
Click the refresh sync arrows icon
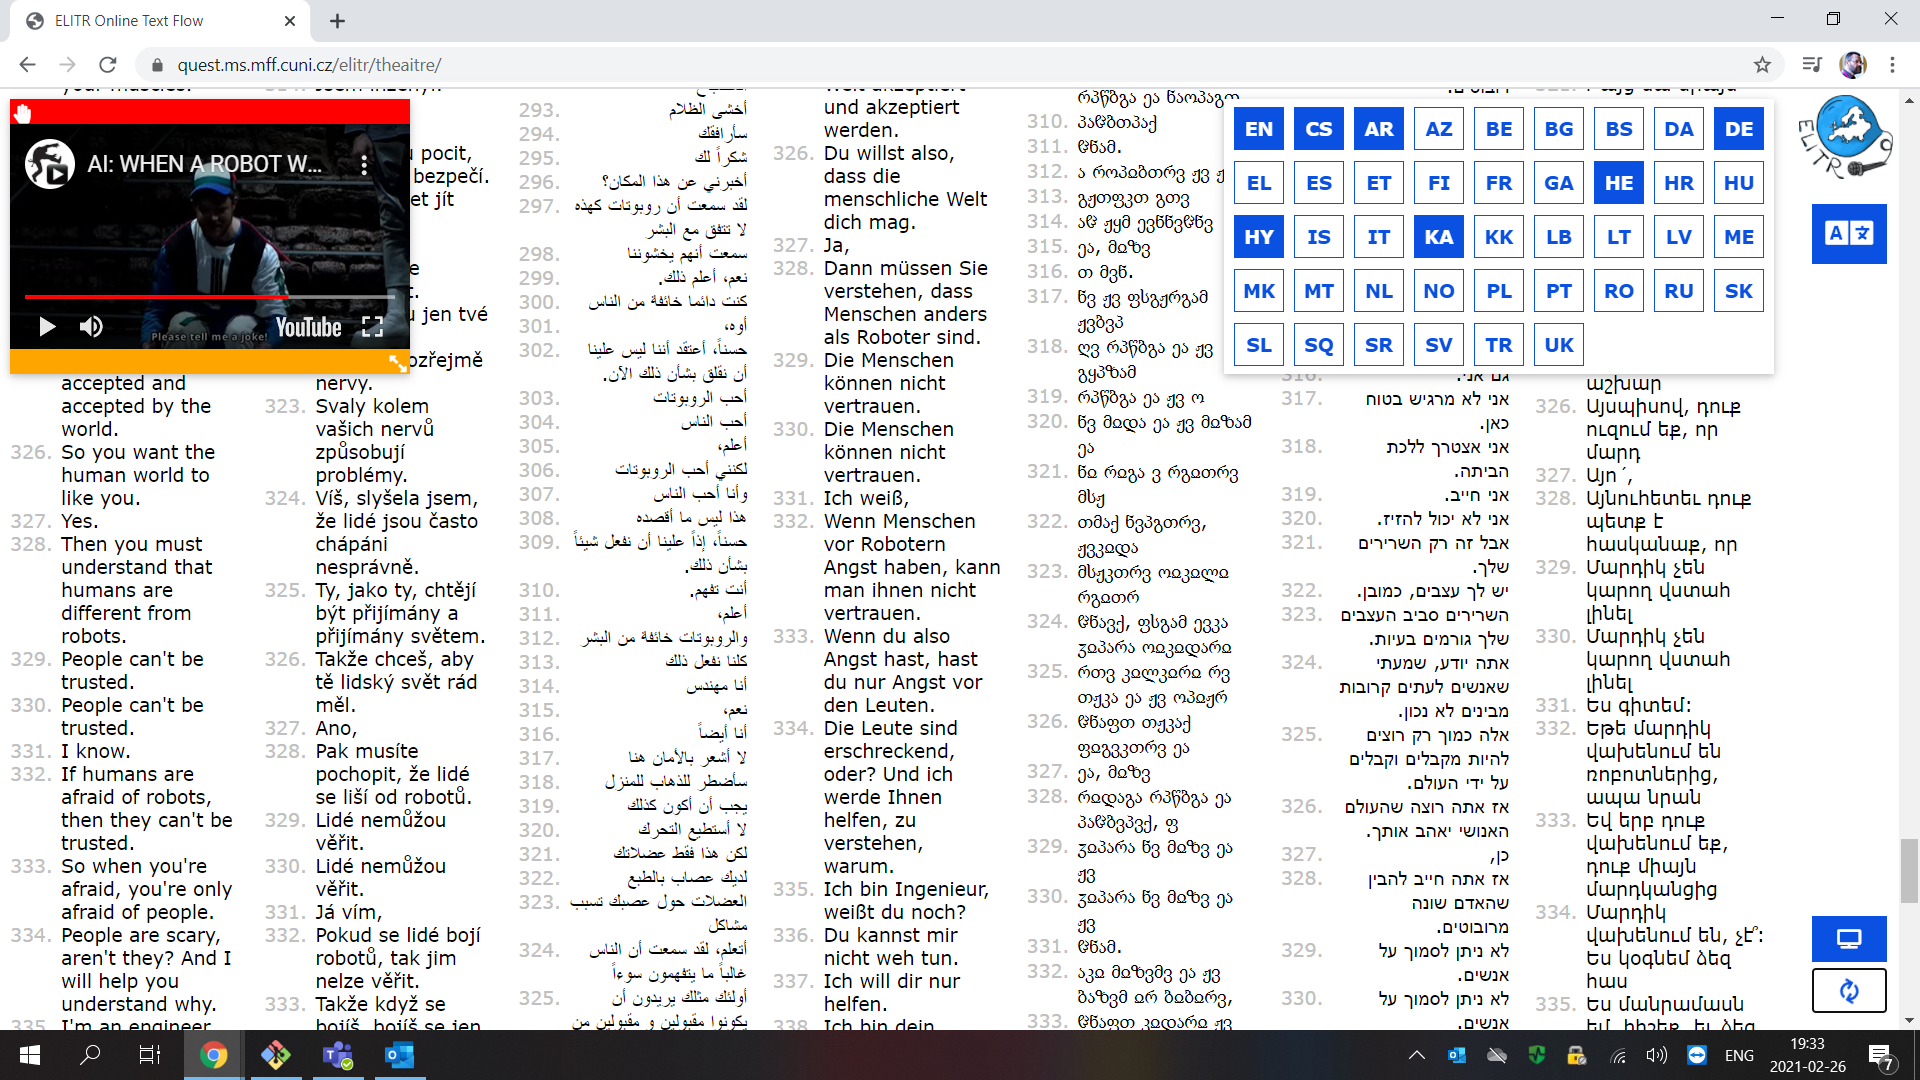[x=1848, y=991]
